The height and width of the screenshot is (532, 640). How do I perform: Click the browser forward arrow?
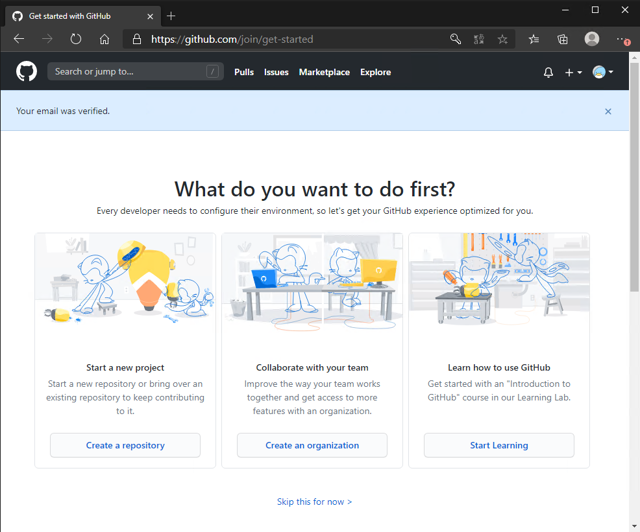point(47,39)
